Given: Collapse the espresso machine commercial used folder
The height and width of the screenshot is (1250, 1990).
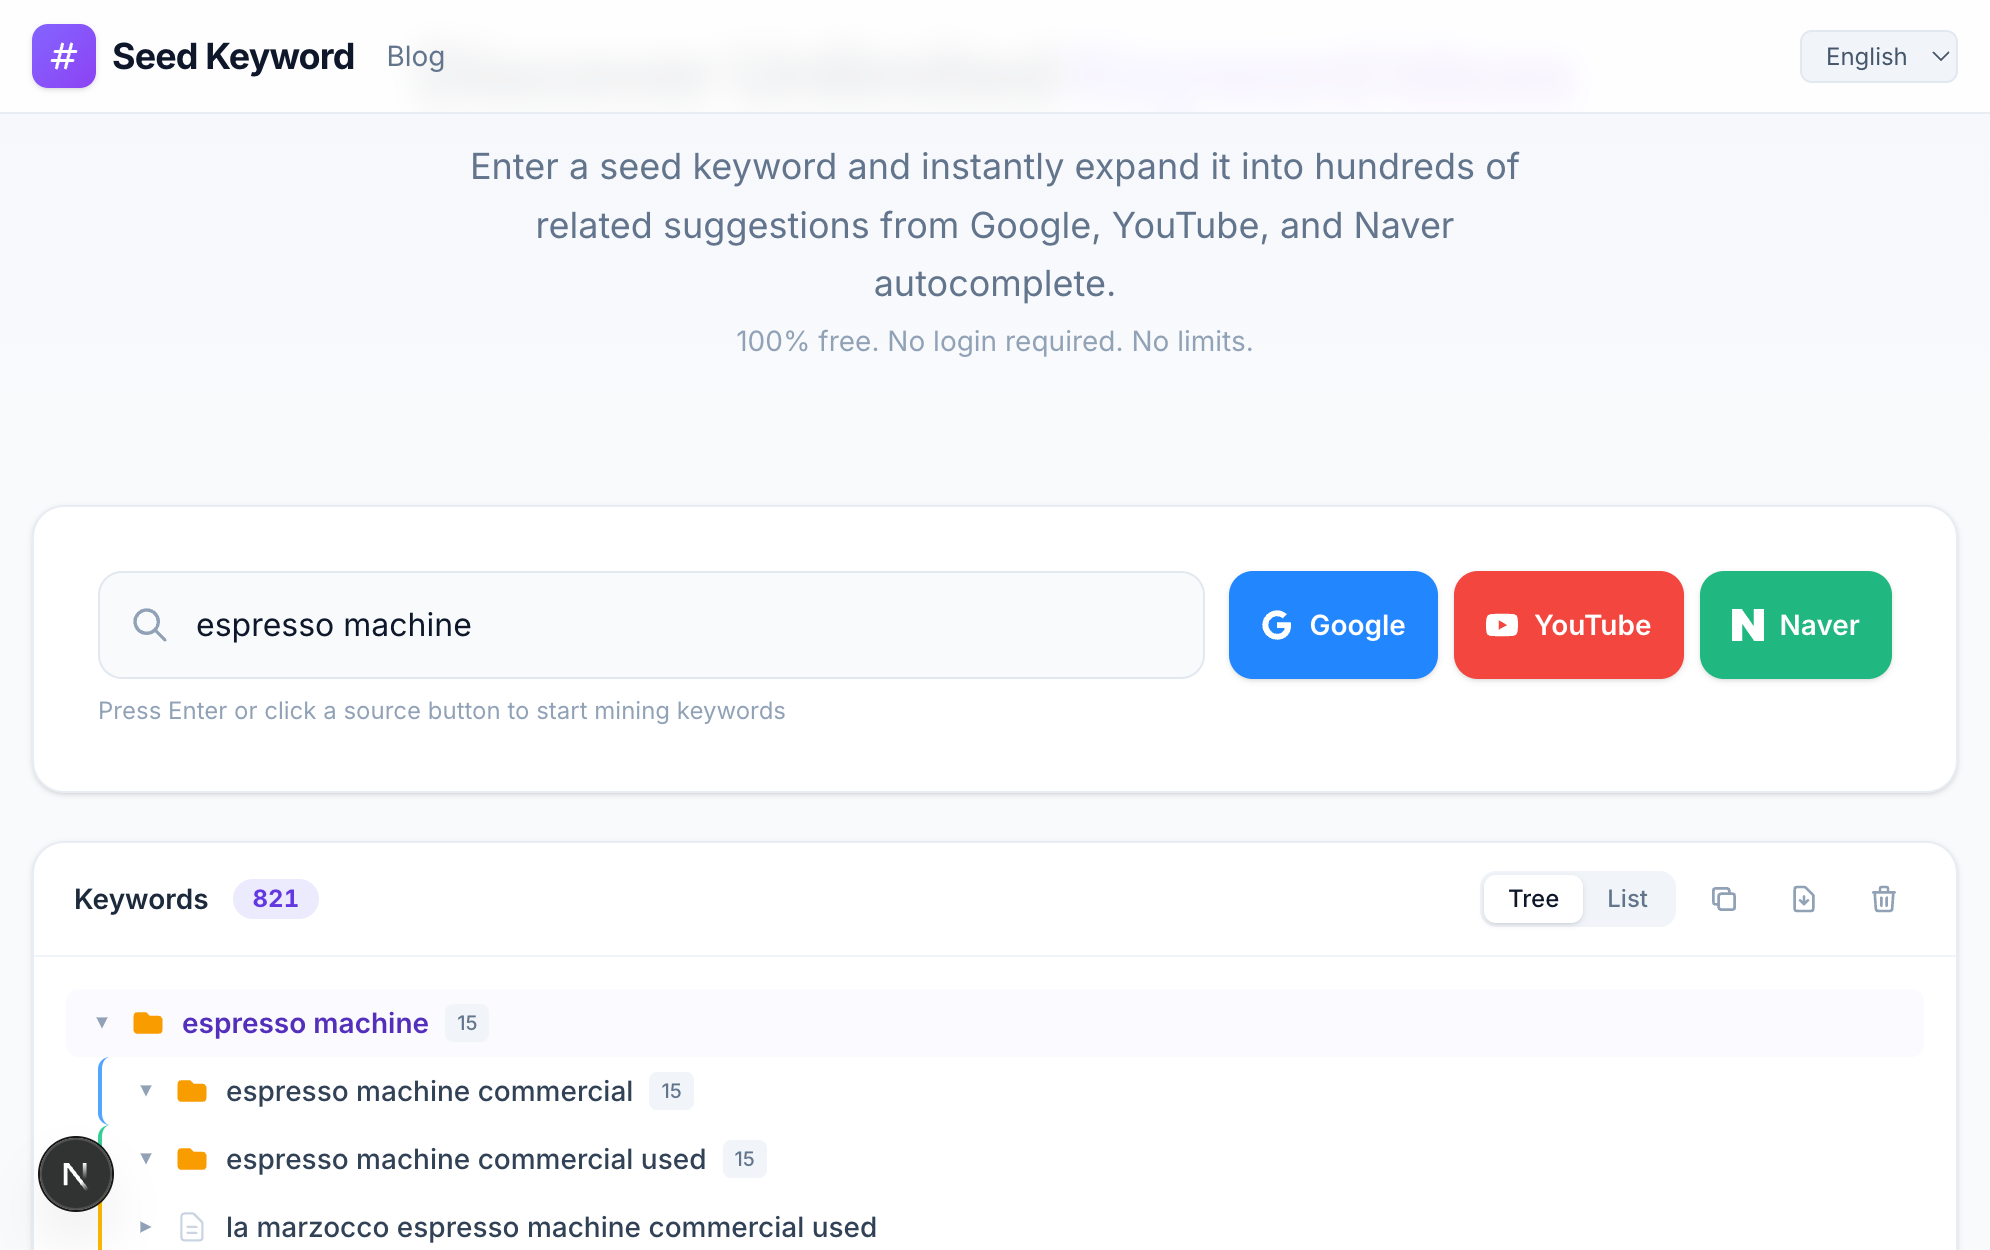Looking at the screenshot, I should pyautogui.click(x=146, y=1159).
